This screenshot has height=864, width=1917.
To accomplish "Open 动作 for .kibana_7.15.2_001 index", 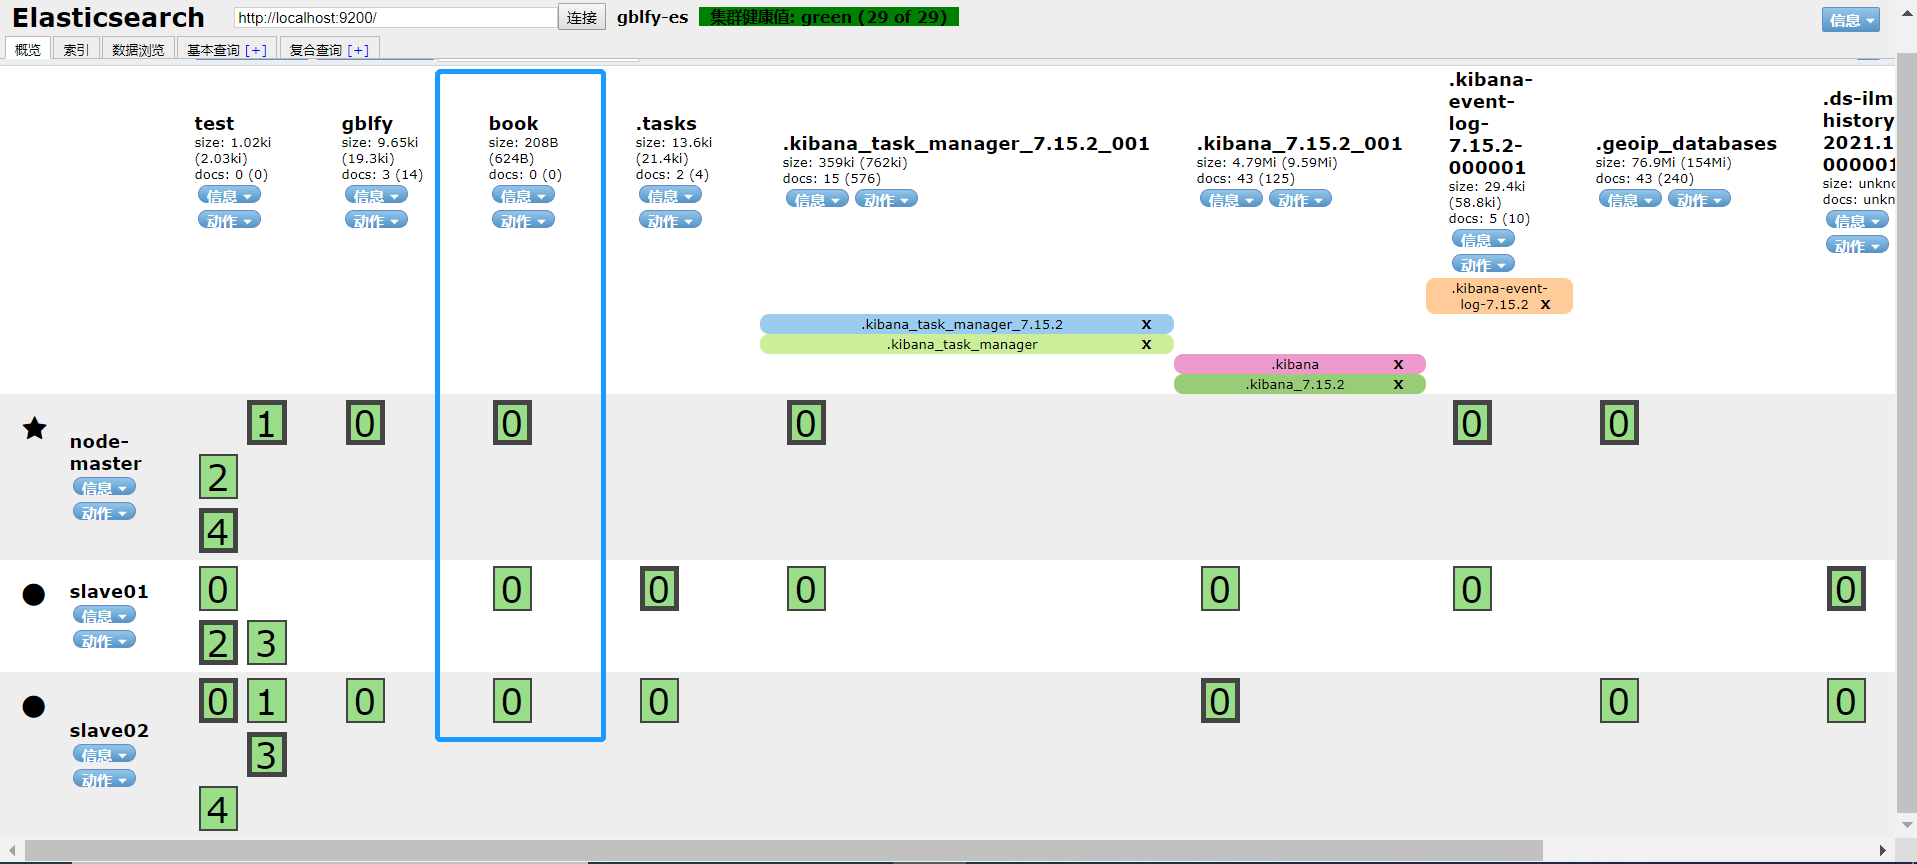I will tap(1300, 199).
